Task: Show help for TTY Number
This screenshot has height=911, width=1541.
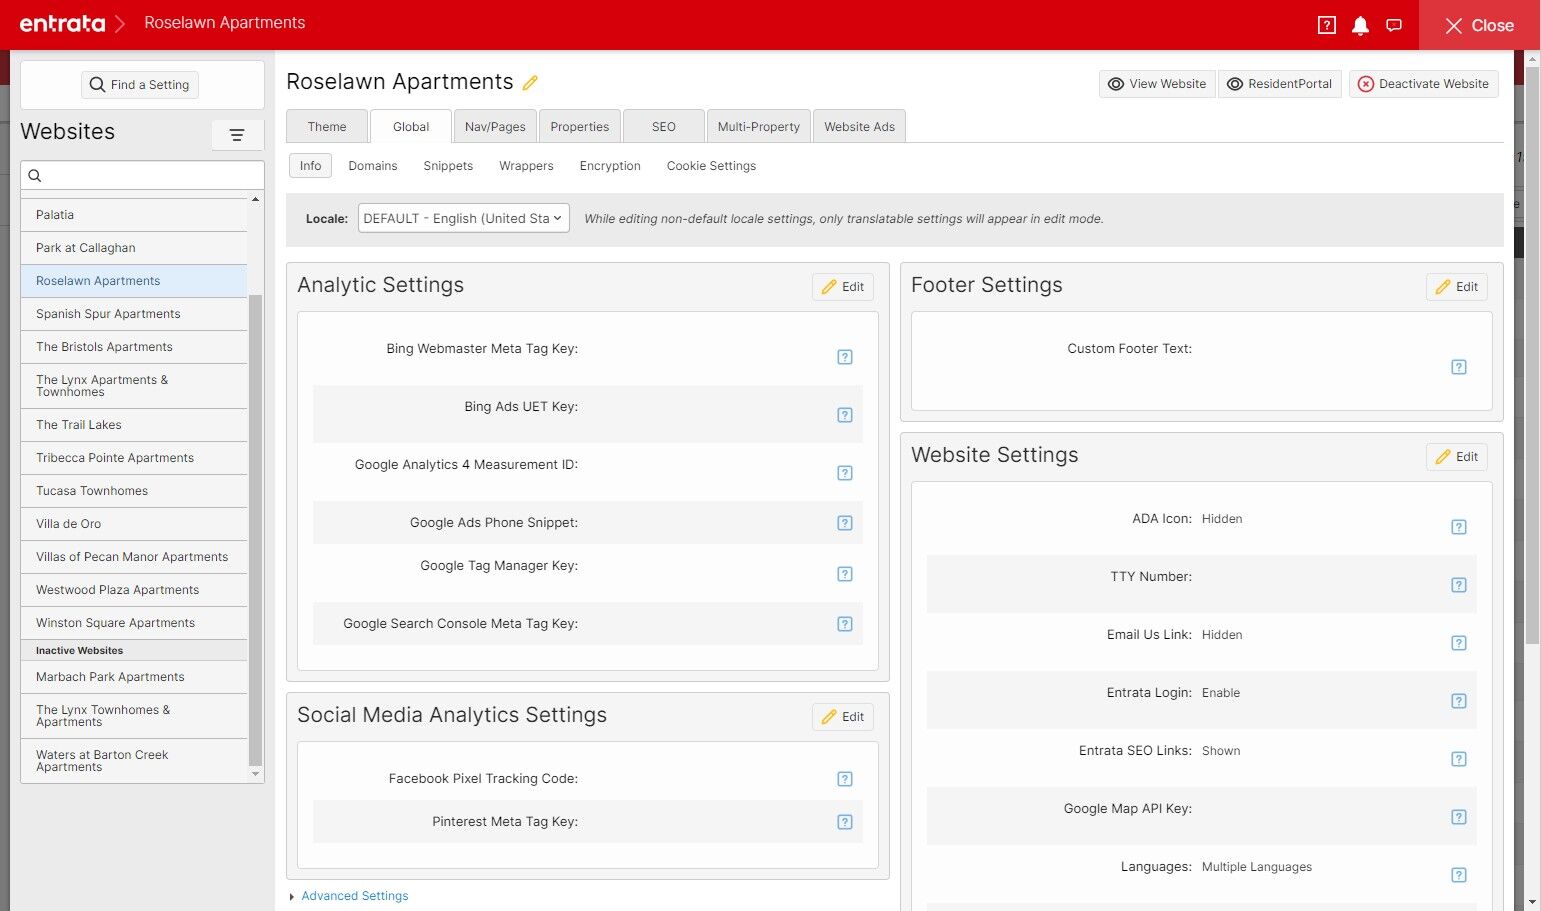Action: pos(1459,585)
